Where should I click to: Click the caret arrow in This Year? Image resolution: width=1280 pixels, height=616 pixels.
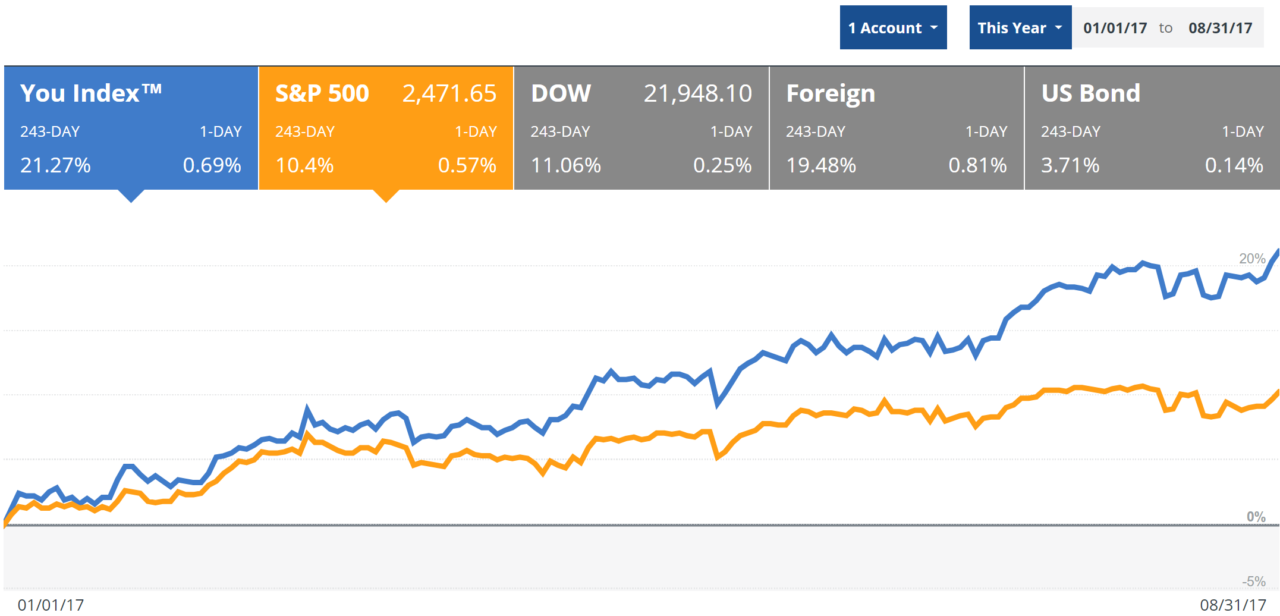coord(1058,28)
